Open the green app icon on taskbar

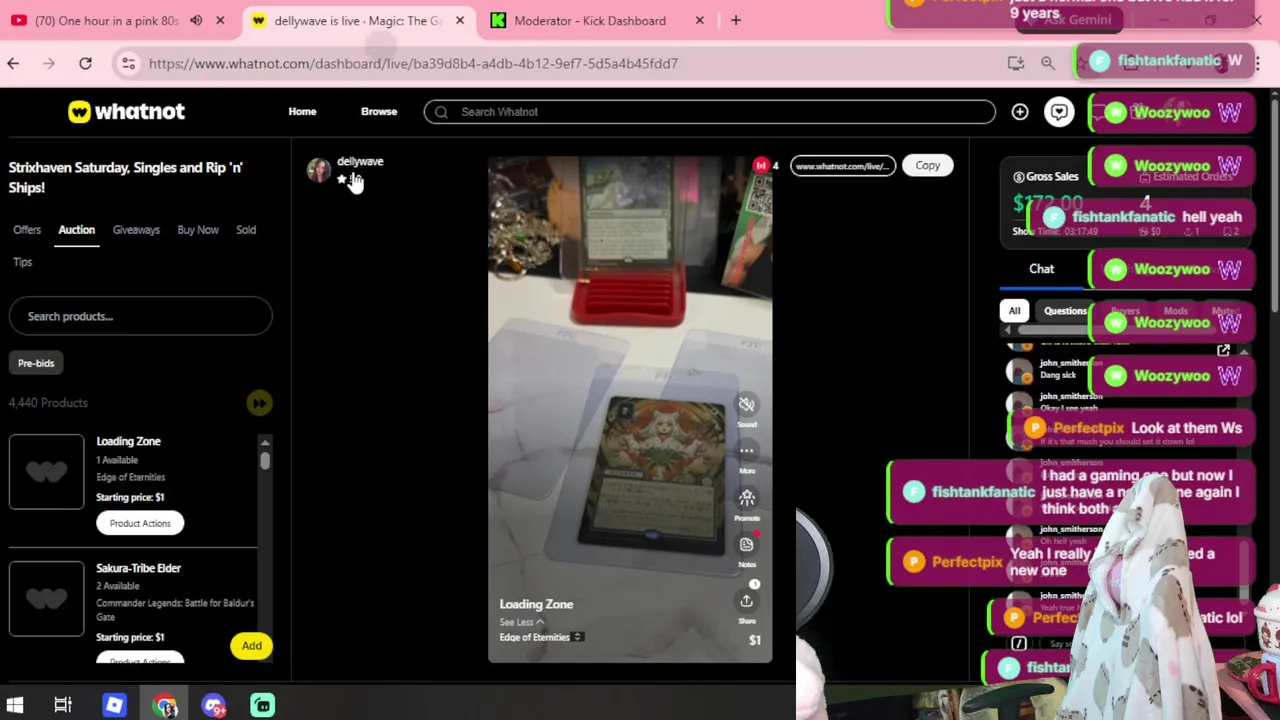coord(262,705)
